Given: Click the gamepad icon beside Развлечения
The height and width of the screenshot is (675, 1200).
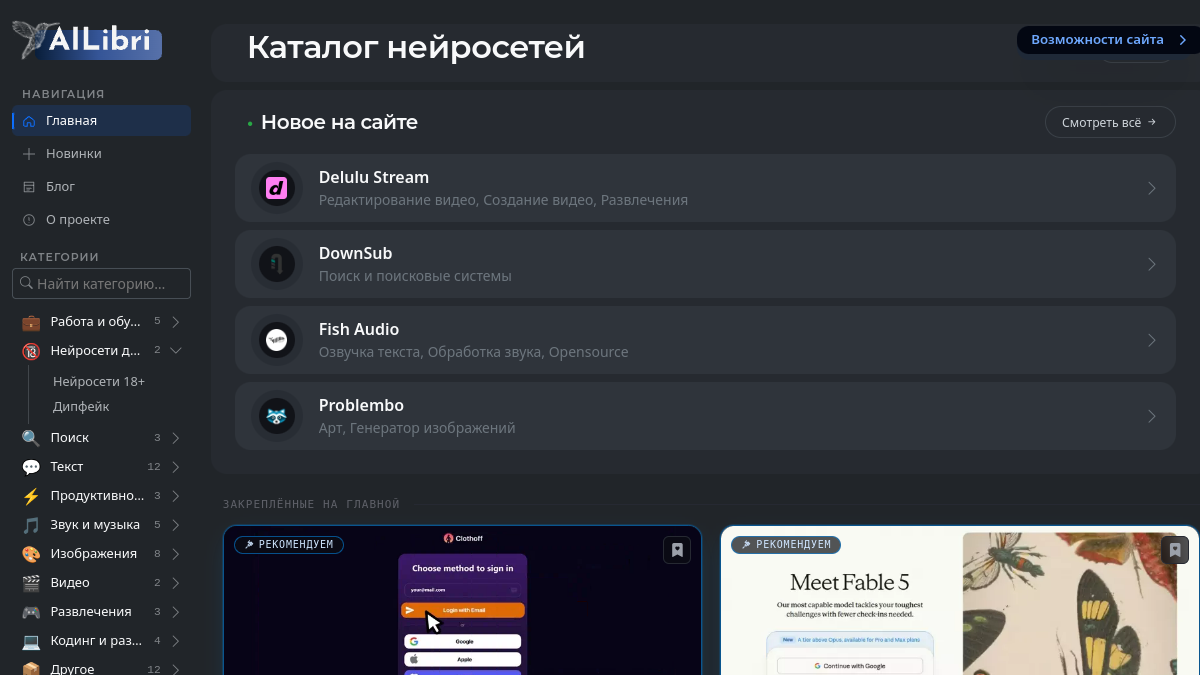Looking at the screenshot, I should click(x=31, y=612).
